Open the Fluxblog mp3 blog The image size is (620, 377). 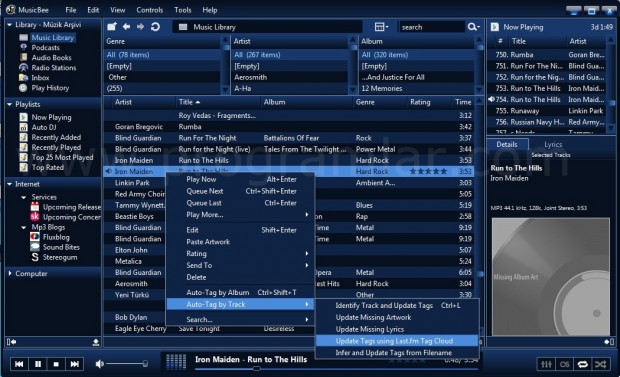(x=56, y=237)
